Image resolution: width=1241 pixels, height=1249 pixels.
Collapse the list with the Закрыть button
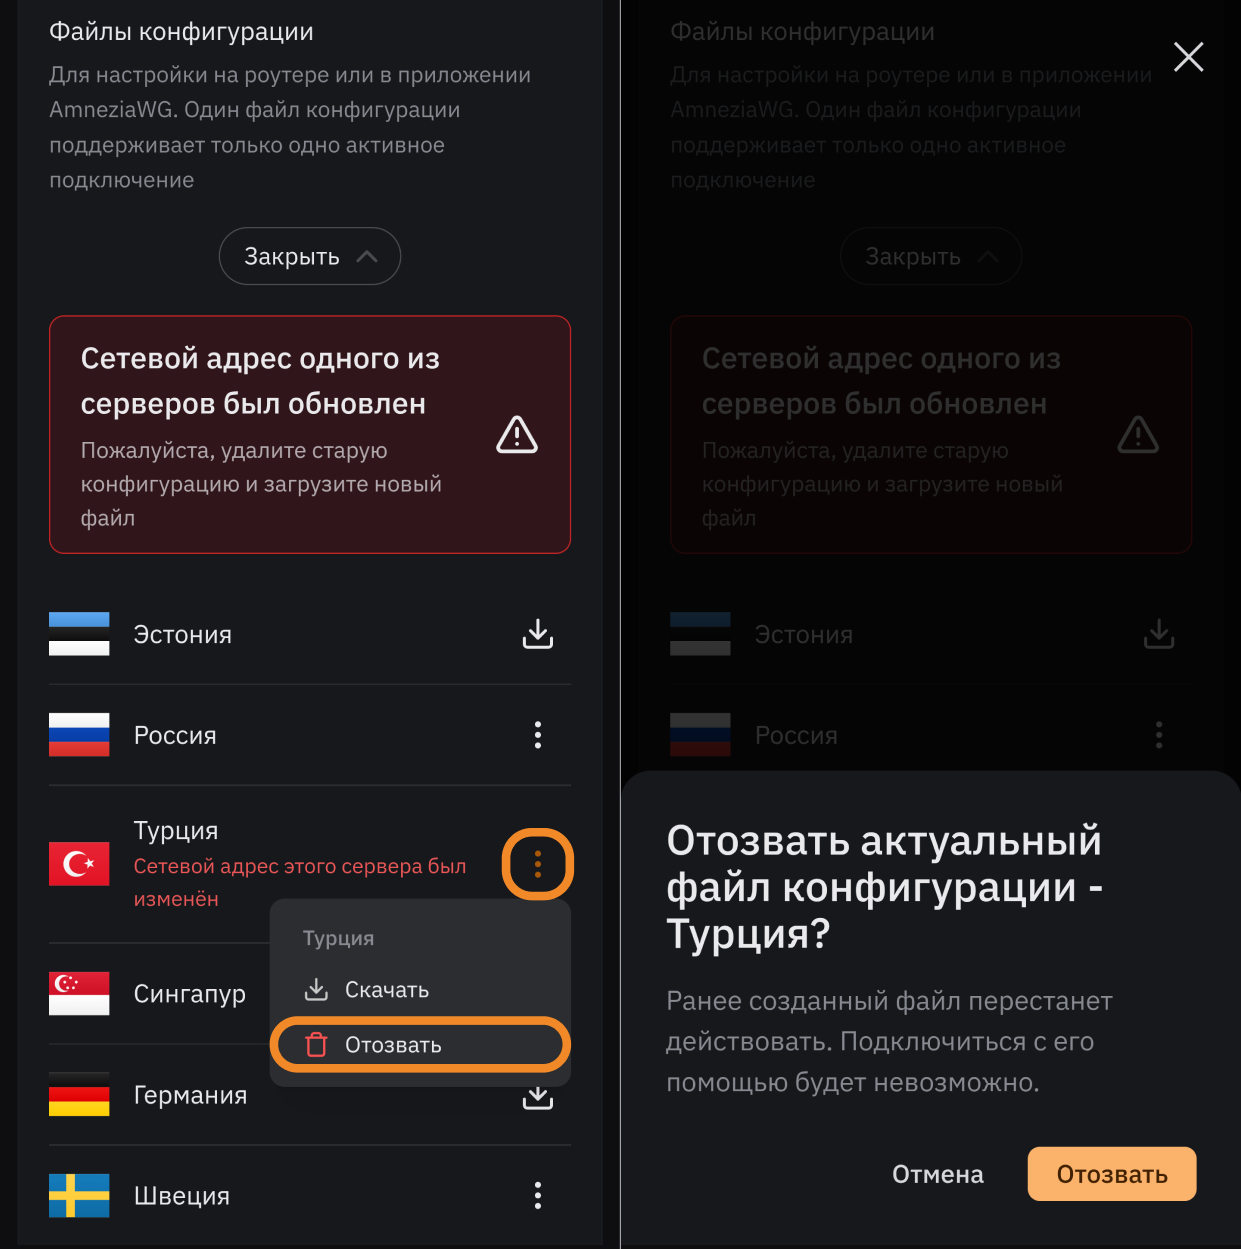point(310,256)
